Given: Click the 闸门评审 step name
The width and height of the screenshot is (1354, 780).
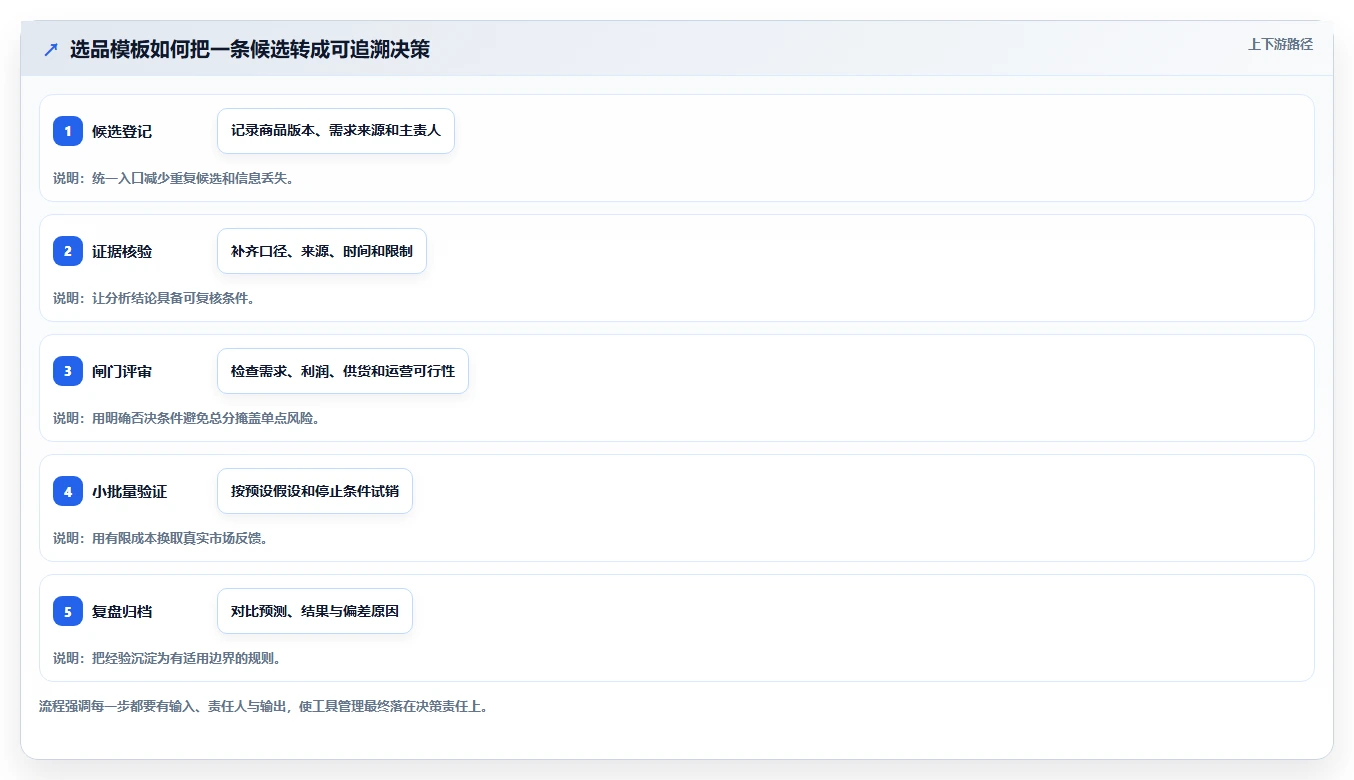Looking at the screenshot, I should click(122, 371).
